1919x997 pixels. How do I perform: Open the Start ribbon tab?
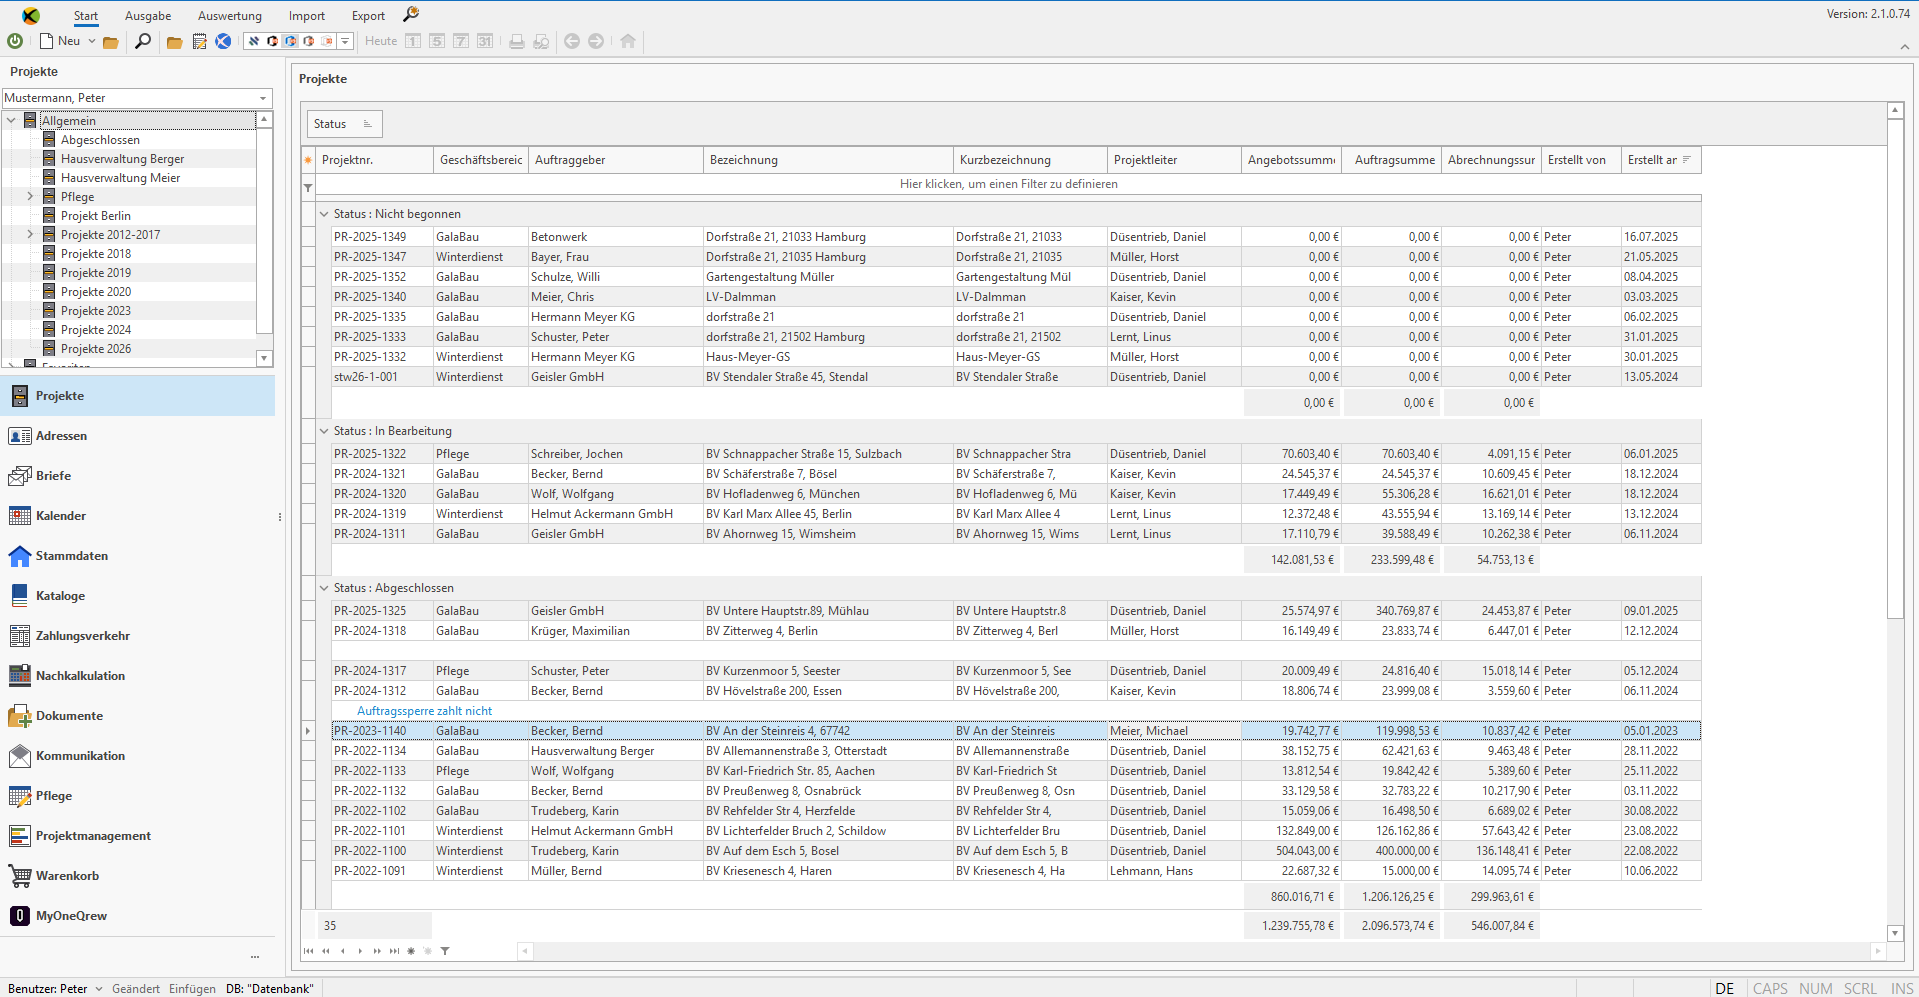tap(86, 16)
